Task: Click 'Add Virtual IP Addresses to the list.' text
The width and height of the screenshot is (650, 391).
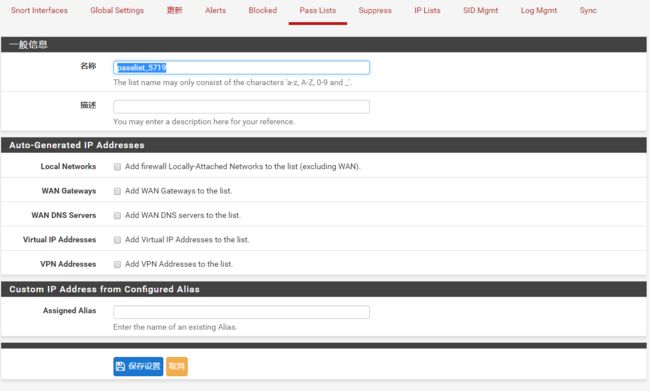Action: coord(187,240)
